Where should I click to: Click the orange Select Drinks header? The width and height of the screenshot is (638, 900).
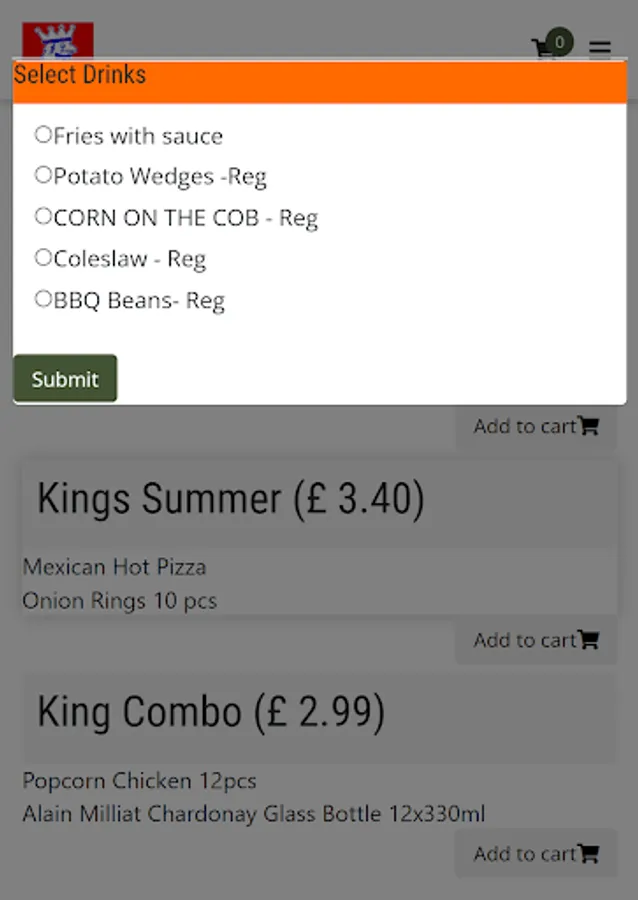click(x=319, y=80)
